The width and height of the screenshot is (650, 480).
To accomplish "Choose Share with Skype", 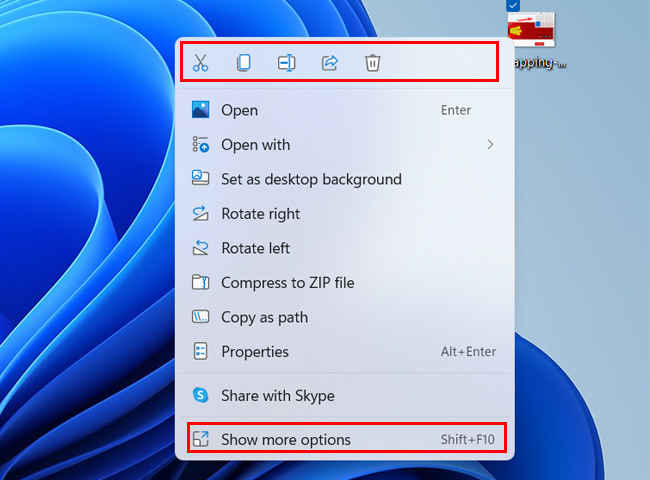I will click(x=345, y=395).
